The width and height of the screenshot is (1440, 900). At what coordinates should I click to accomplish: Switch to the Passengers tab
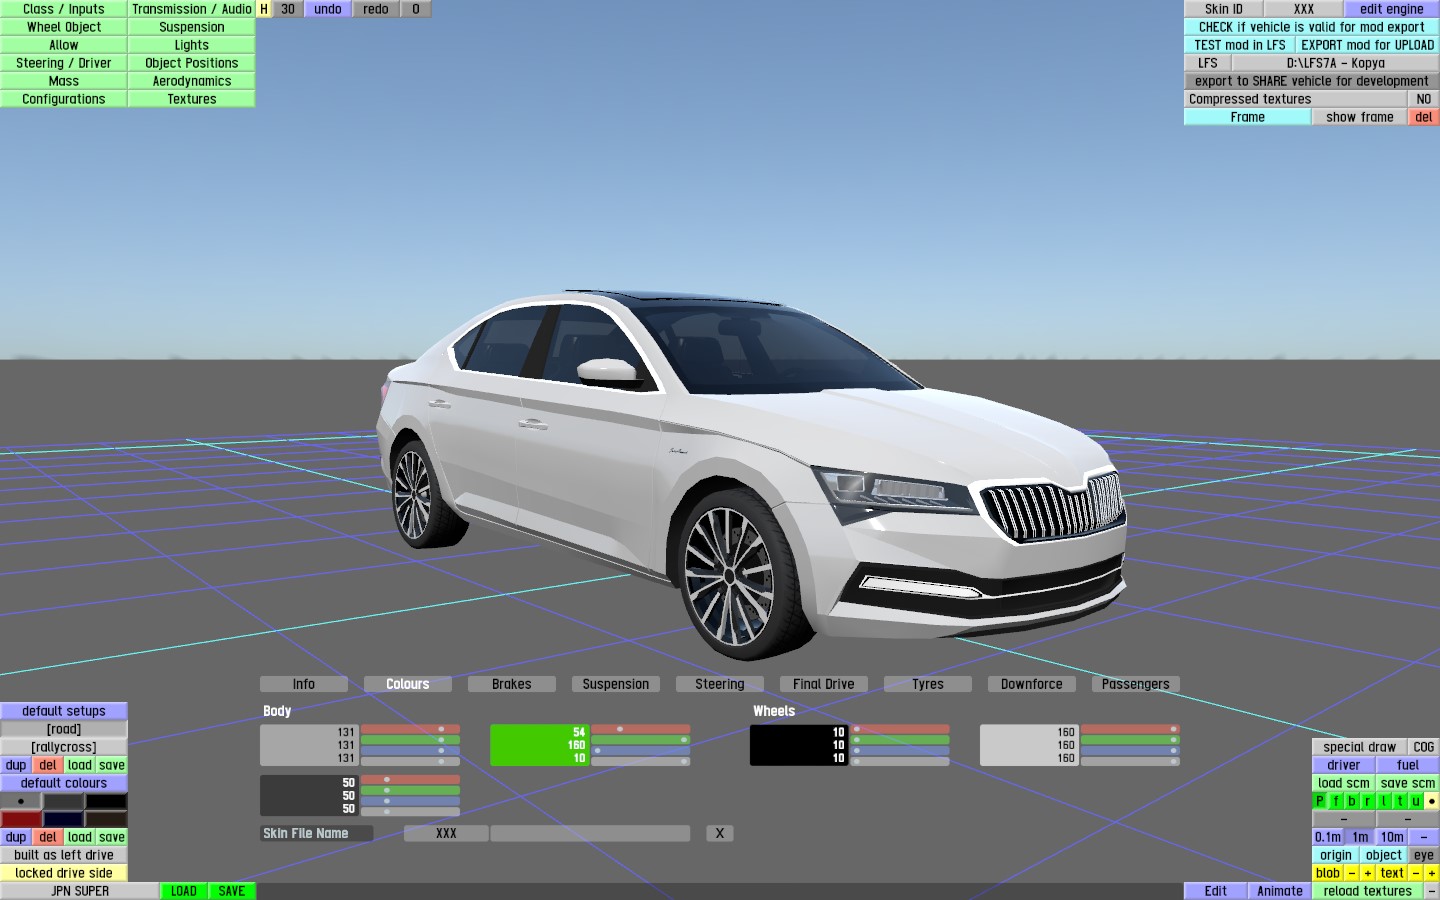coord(1136,684)
